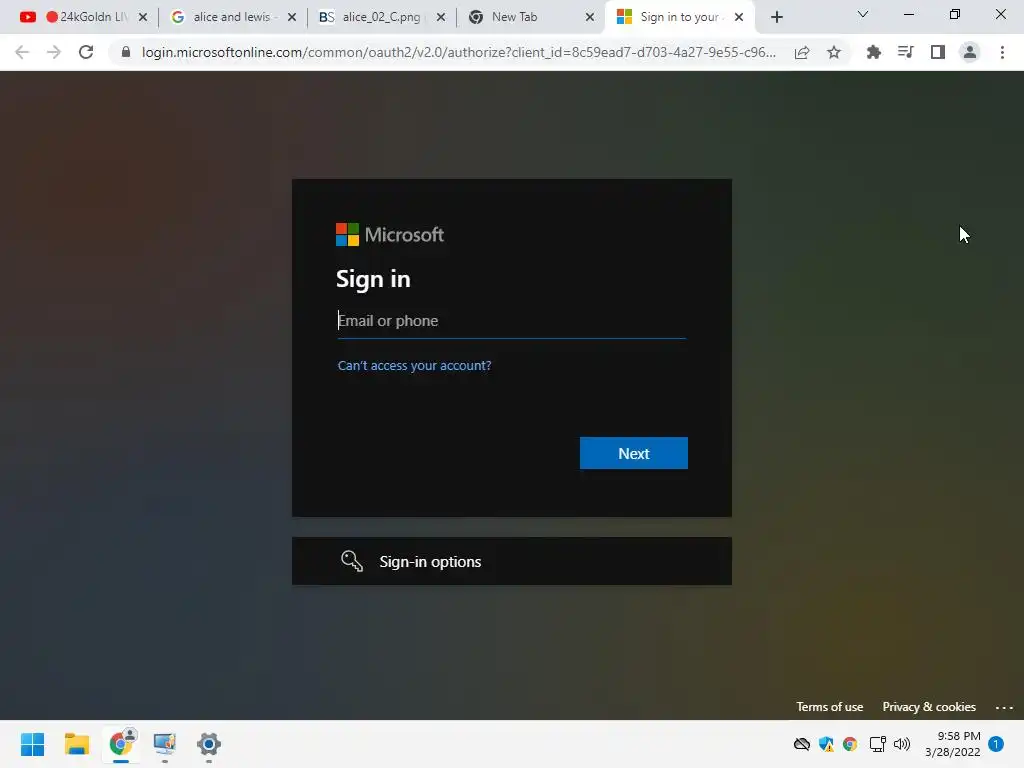This screenshot has height=768, width=1024.
Task: Click the Chrome taskbar icon
Action: point(121,743)
